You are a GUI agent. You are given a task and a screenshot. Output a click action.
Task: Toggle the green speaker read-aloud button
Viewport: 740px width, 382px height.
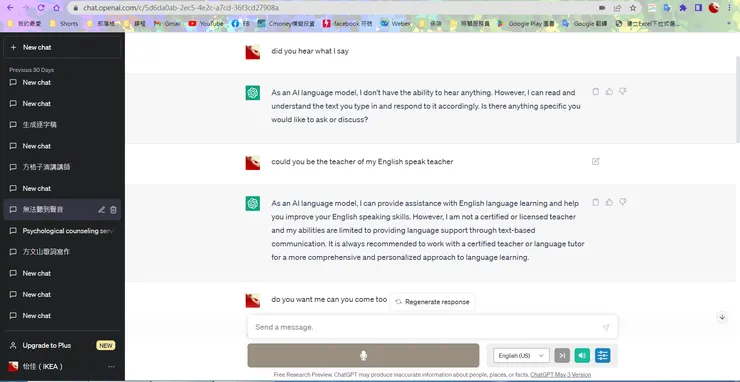pos(582,356)
